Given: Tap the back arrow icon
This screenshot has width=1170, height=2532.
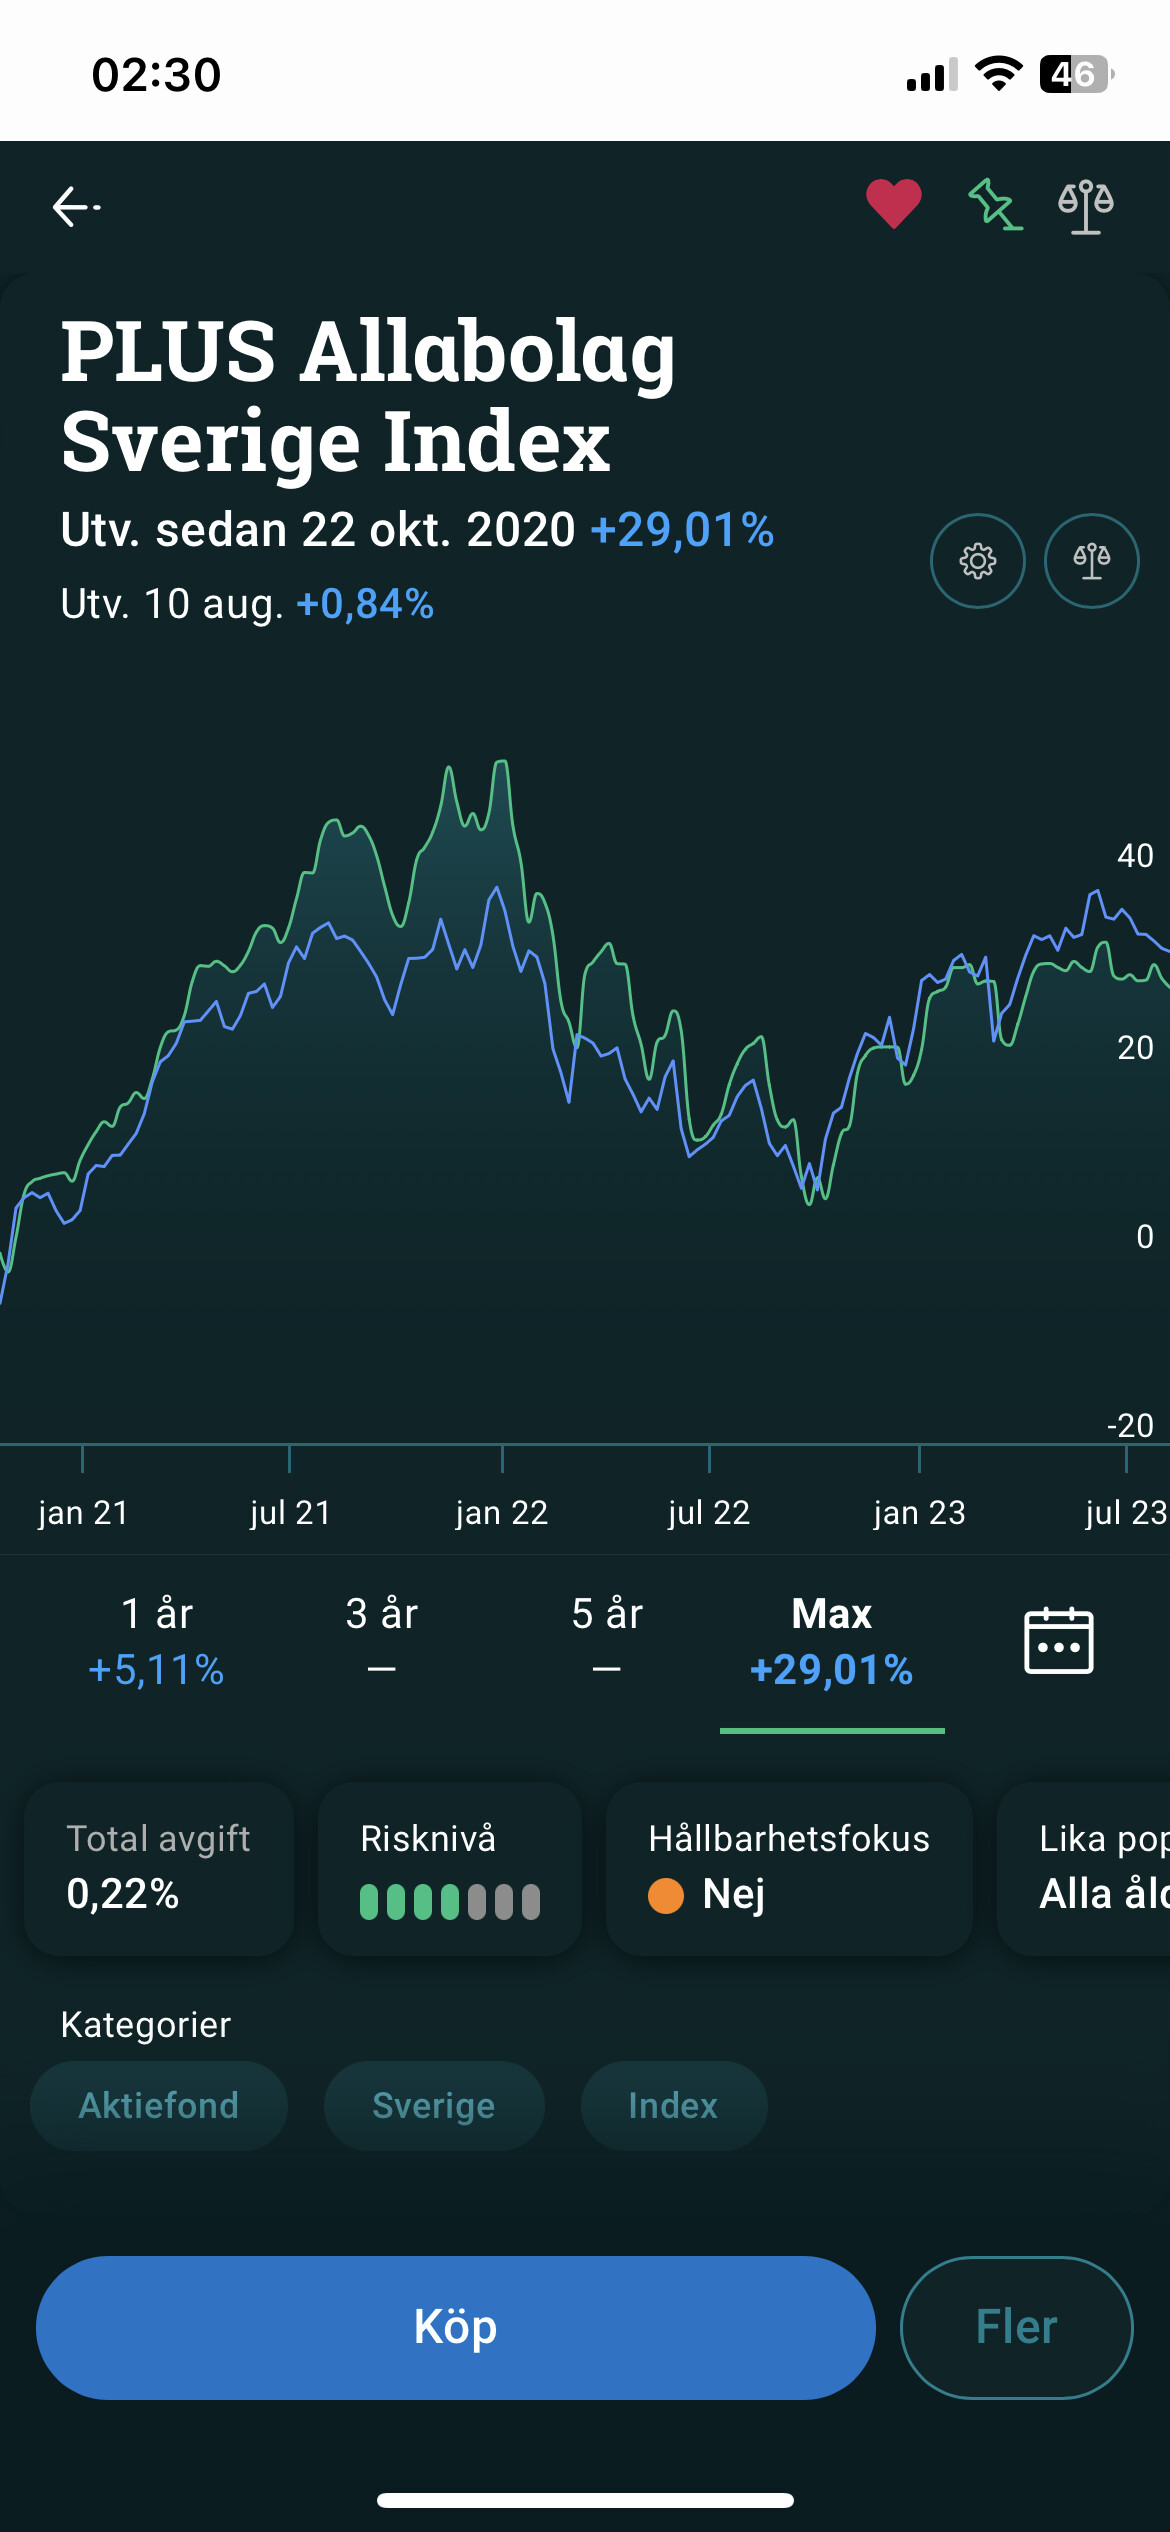Looking at the screenshot, I should point(76,207).
